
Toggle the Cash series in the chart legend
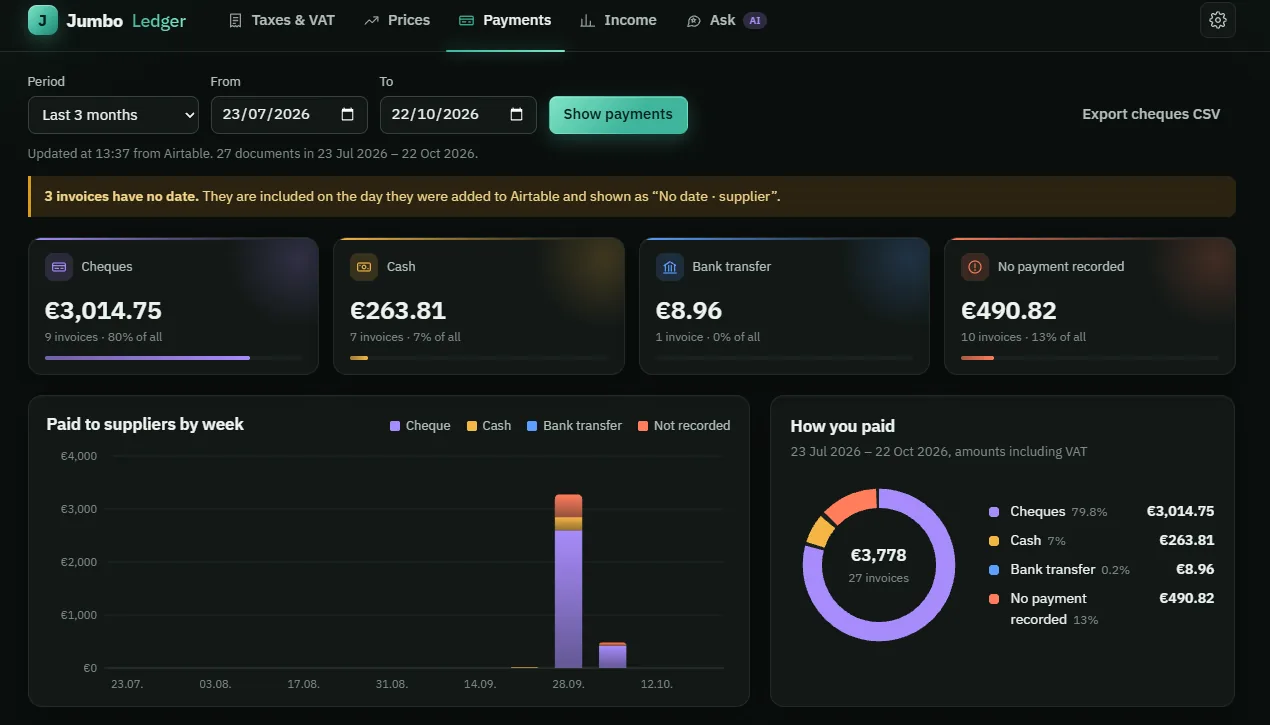(x=489, y=425)
